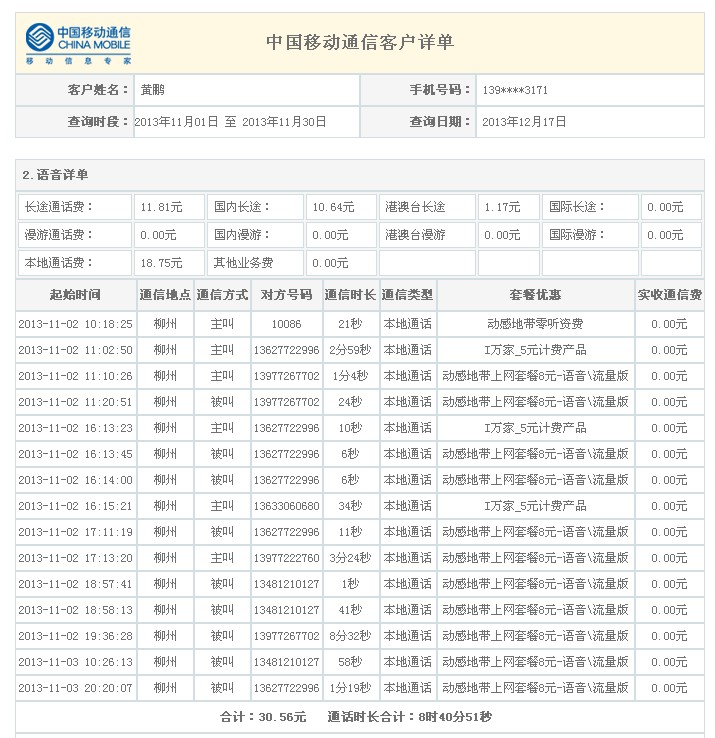Click the start time 2013-11-02 18:57:41

tap(75, 584)
